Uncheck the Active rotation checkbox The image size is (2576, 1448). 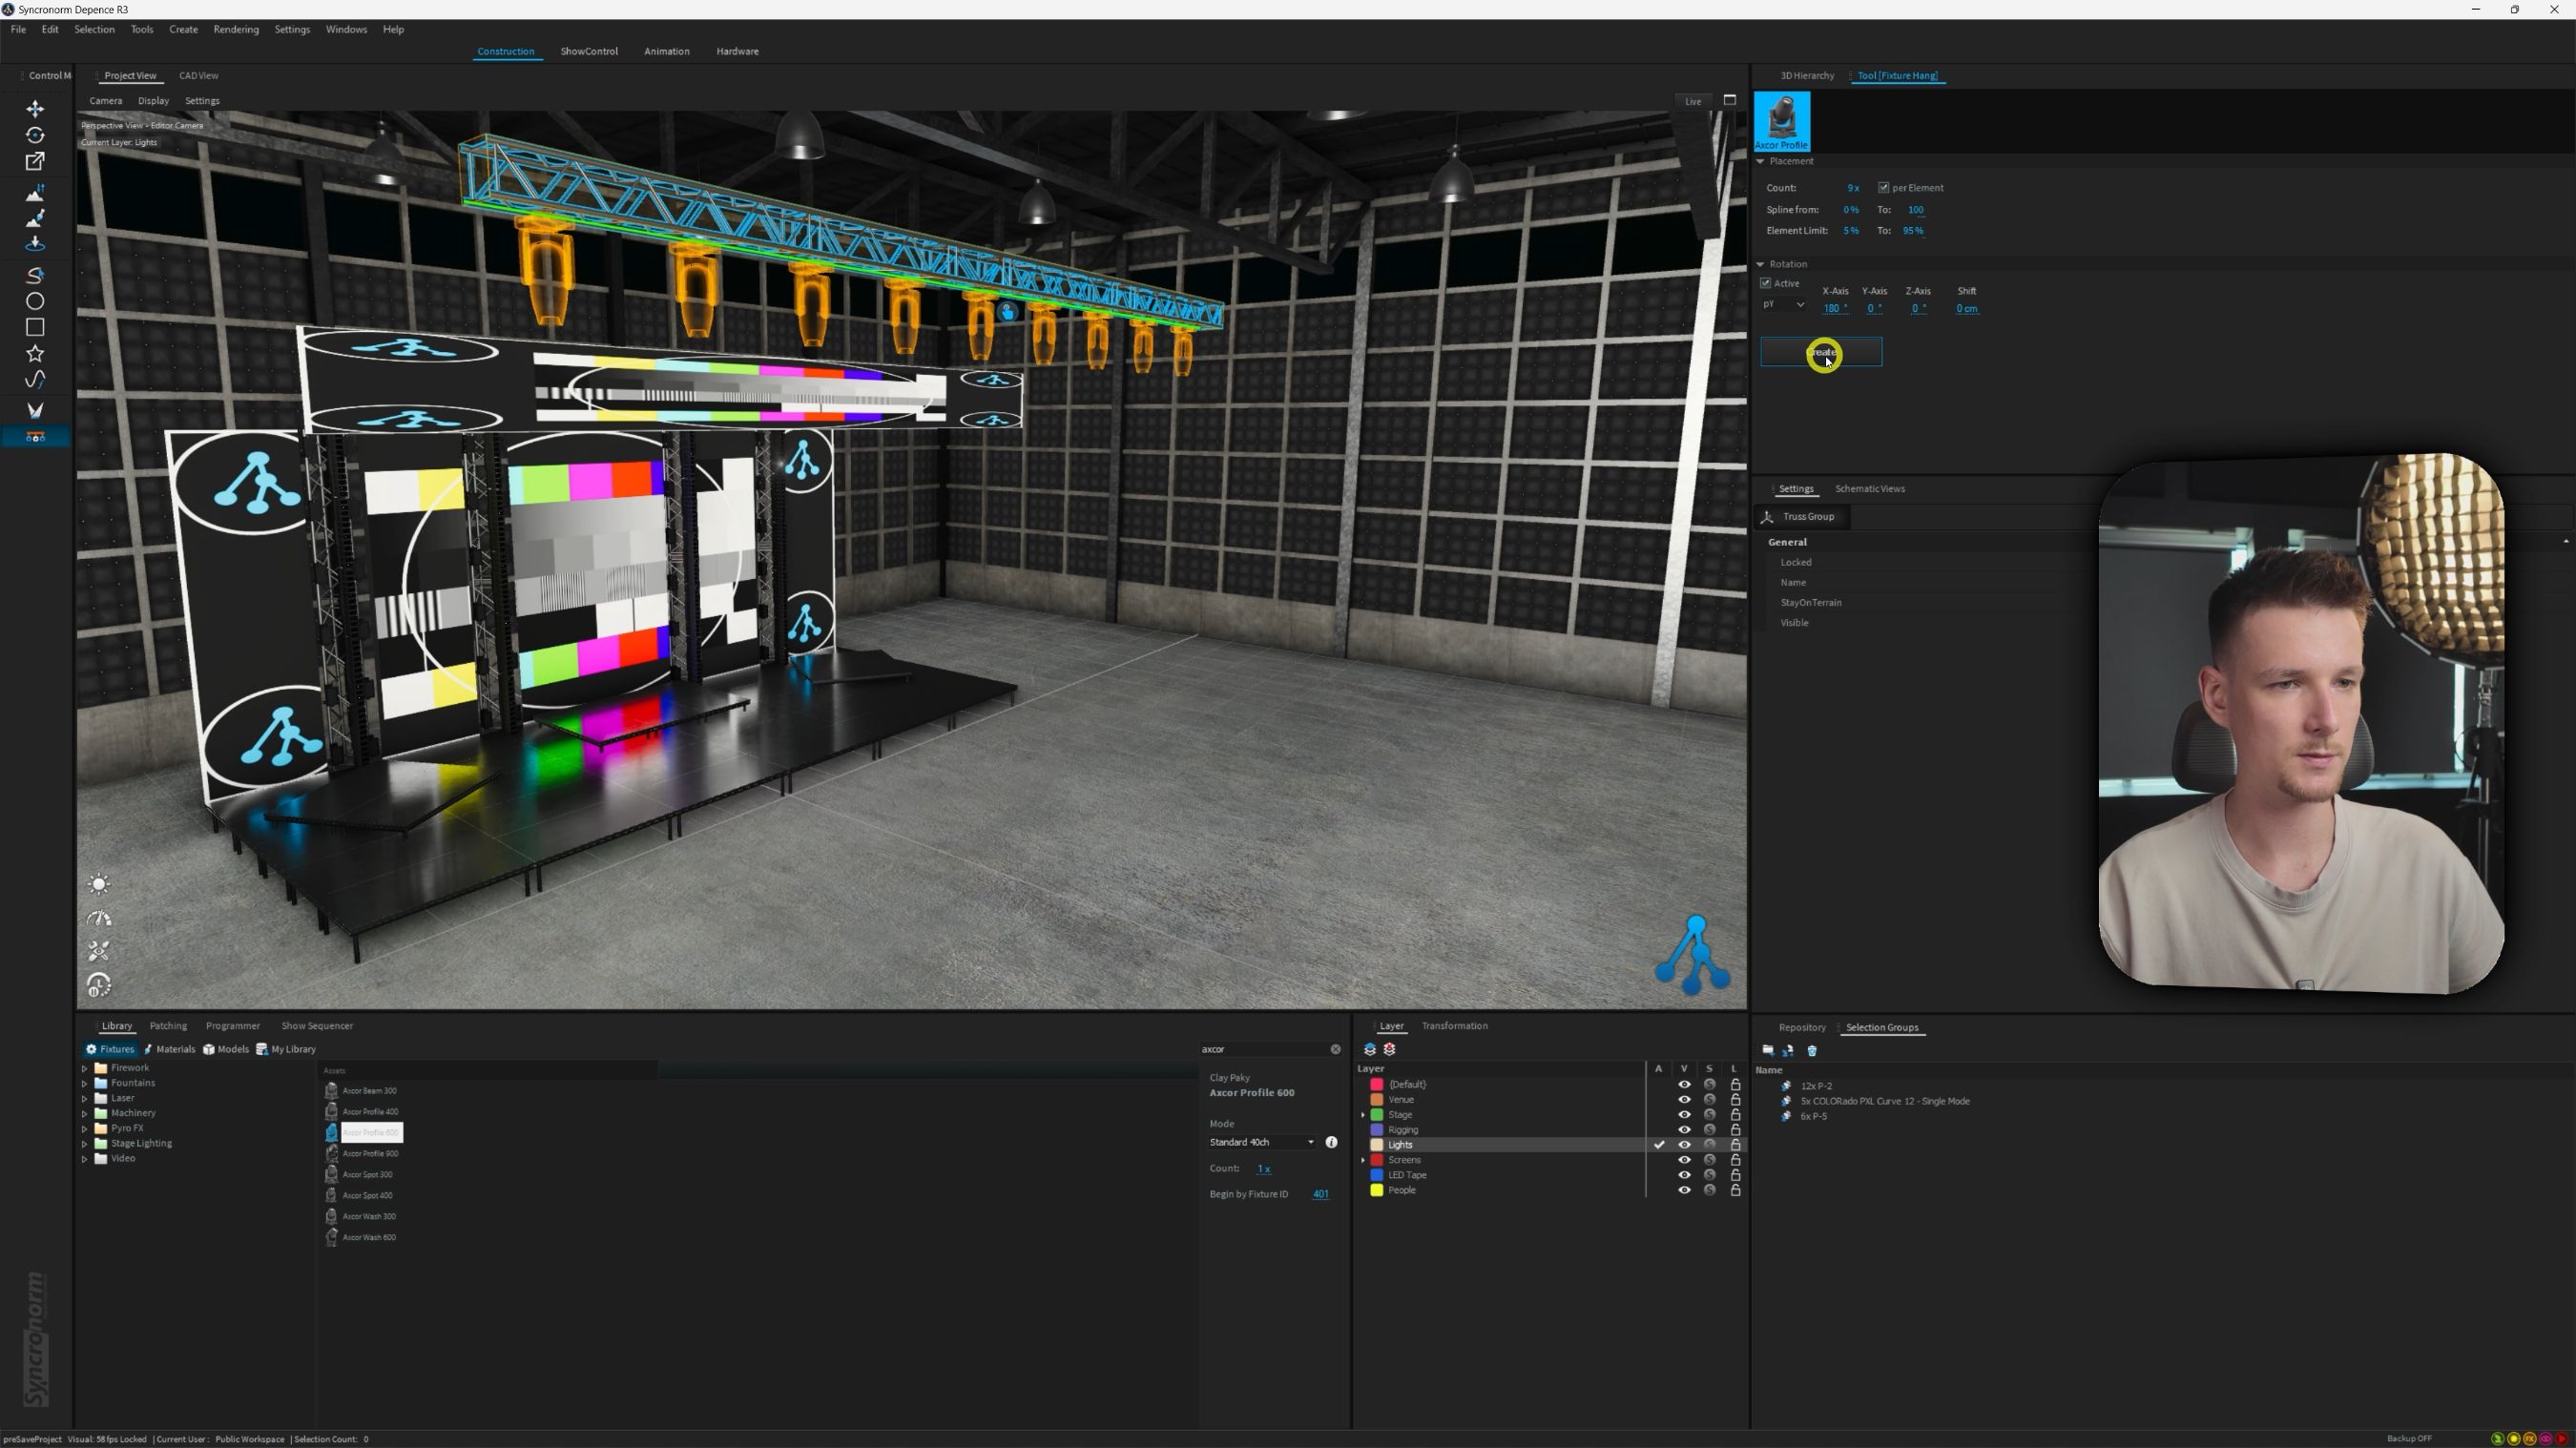point(1766,283)
